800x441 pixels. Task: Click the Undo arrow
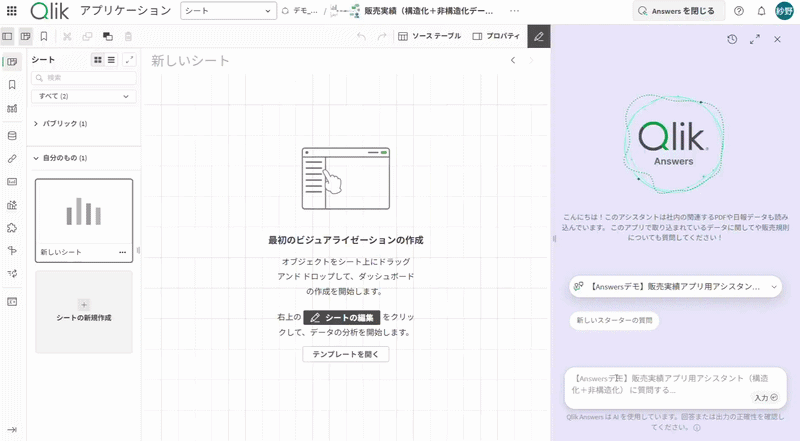pyautogui.click(x=361, y=36)
